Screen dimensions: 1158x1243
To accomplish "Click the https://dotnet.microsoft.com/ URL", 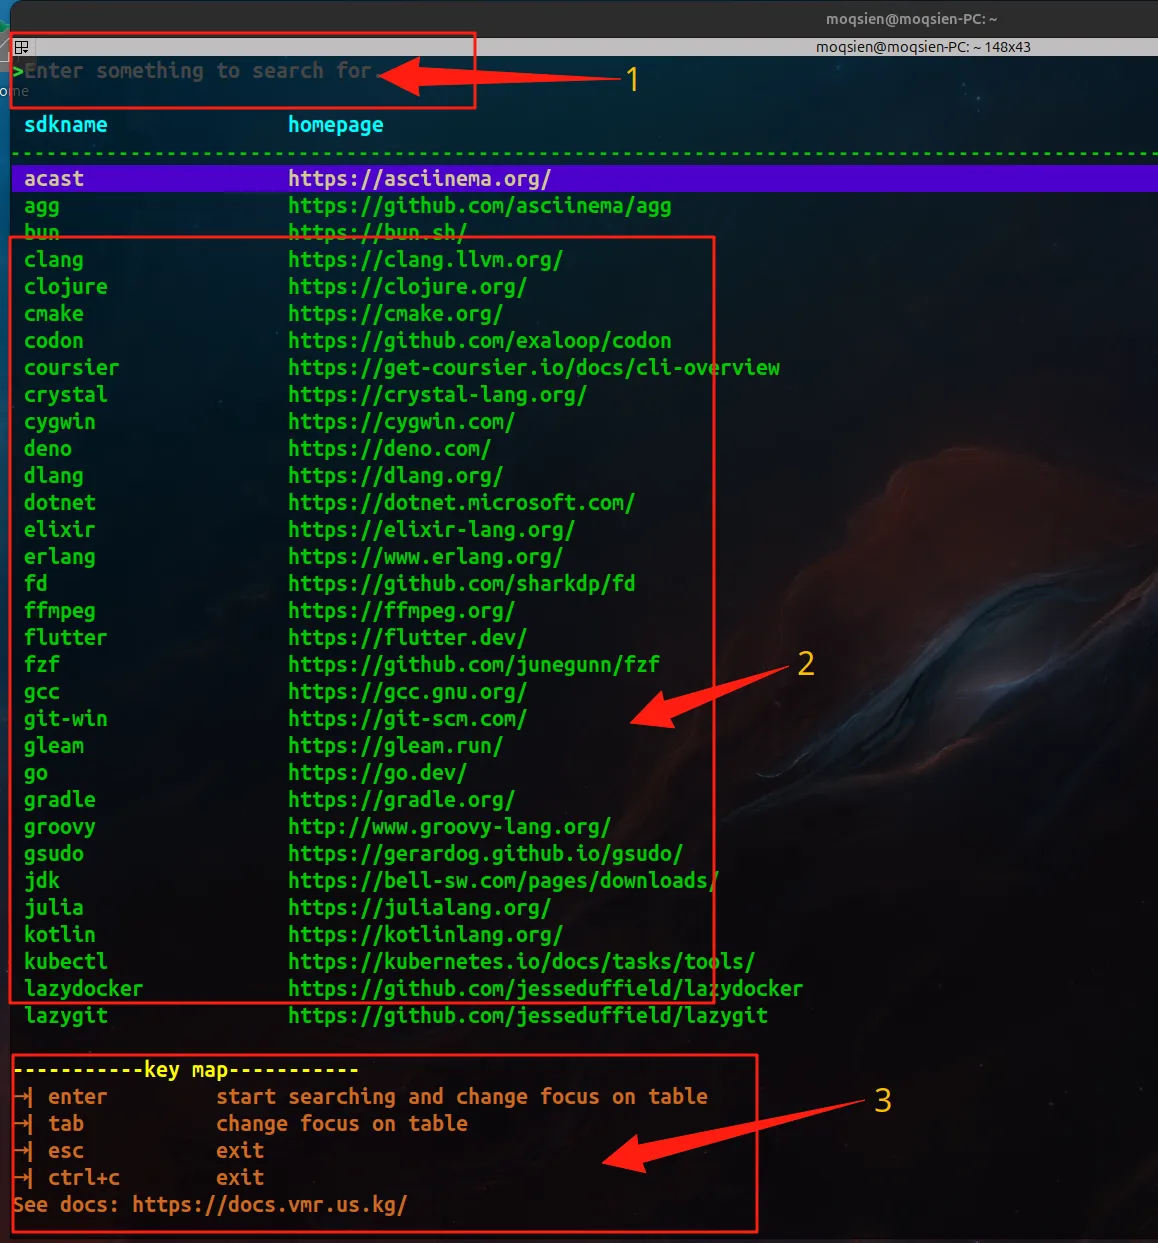I will tap(462, 503).
